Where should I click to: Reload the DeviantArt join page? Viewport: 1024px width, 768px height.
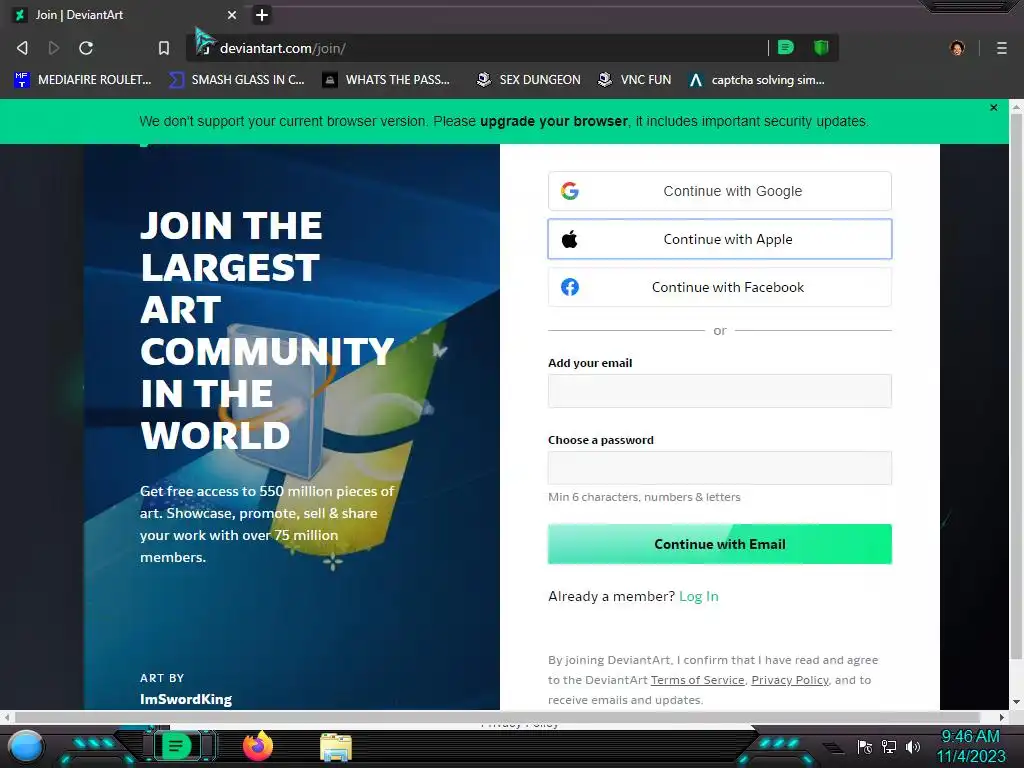[86, 48]
